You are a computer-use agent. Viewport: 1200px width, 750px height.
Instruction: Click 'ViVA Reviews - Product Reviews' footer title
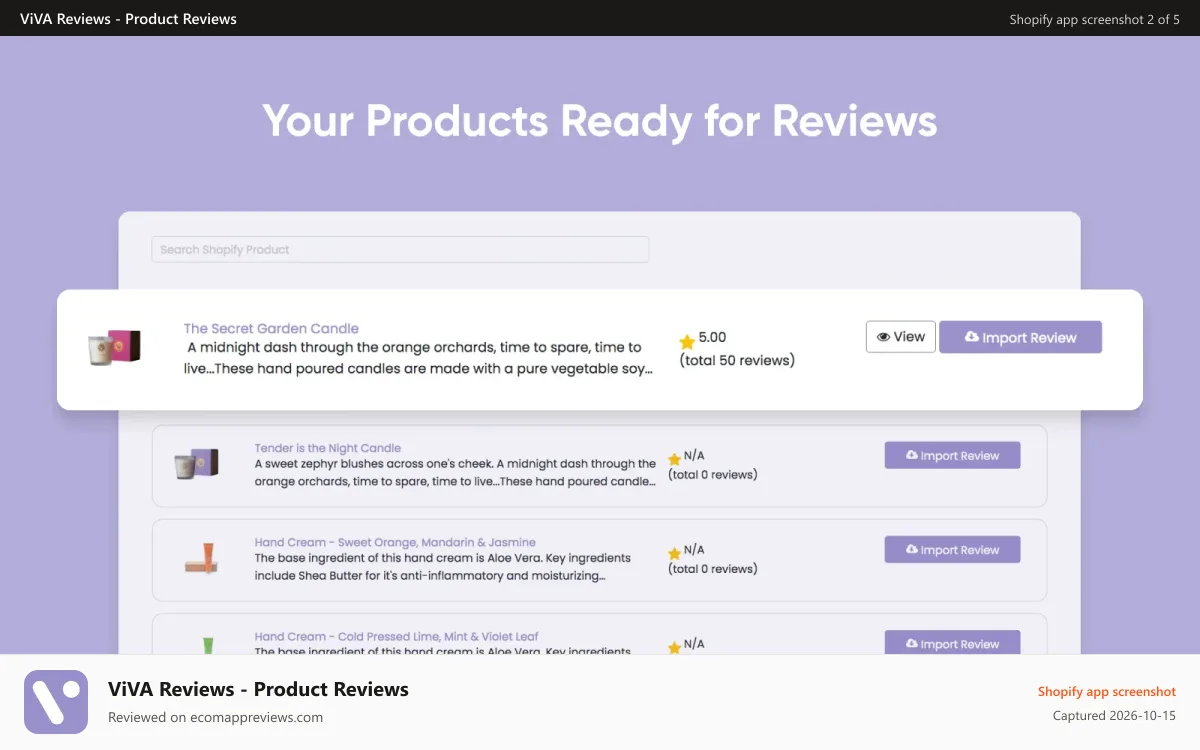[258, 689]
